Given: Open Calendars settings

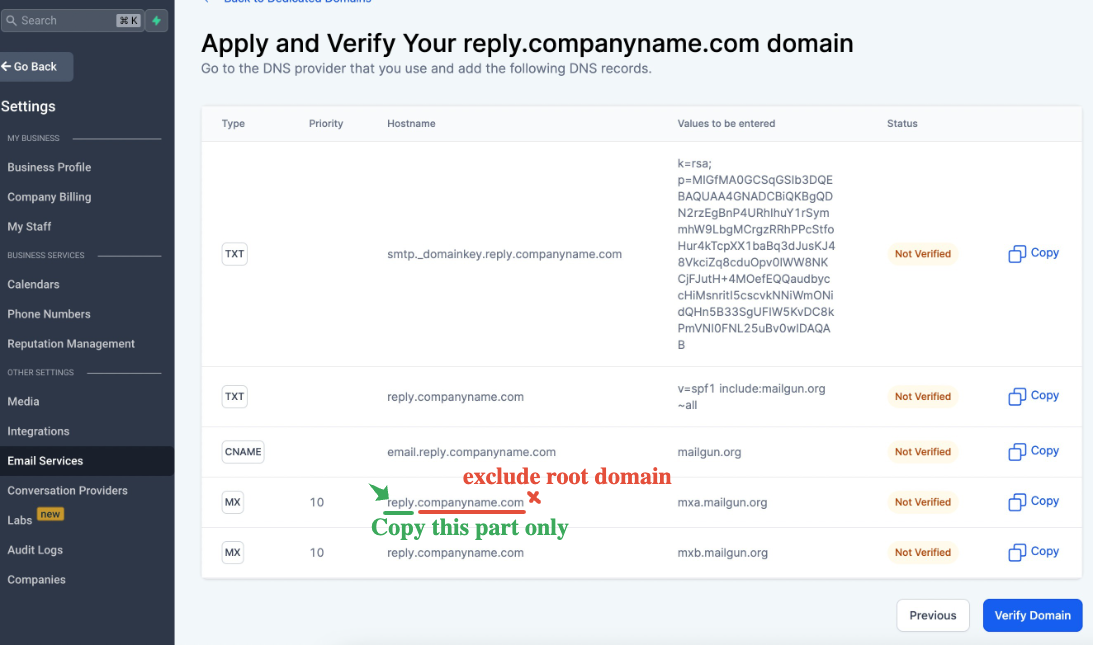Looking at the screenshot, I should tap(33, 284).
